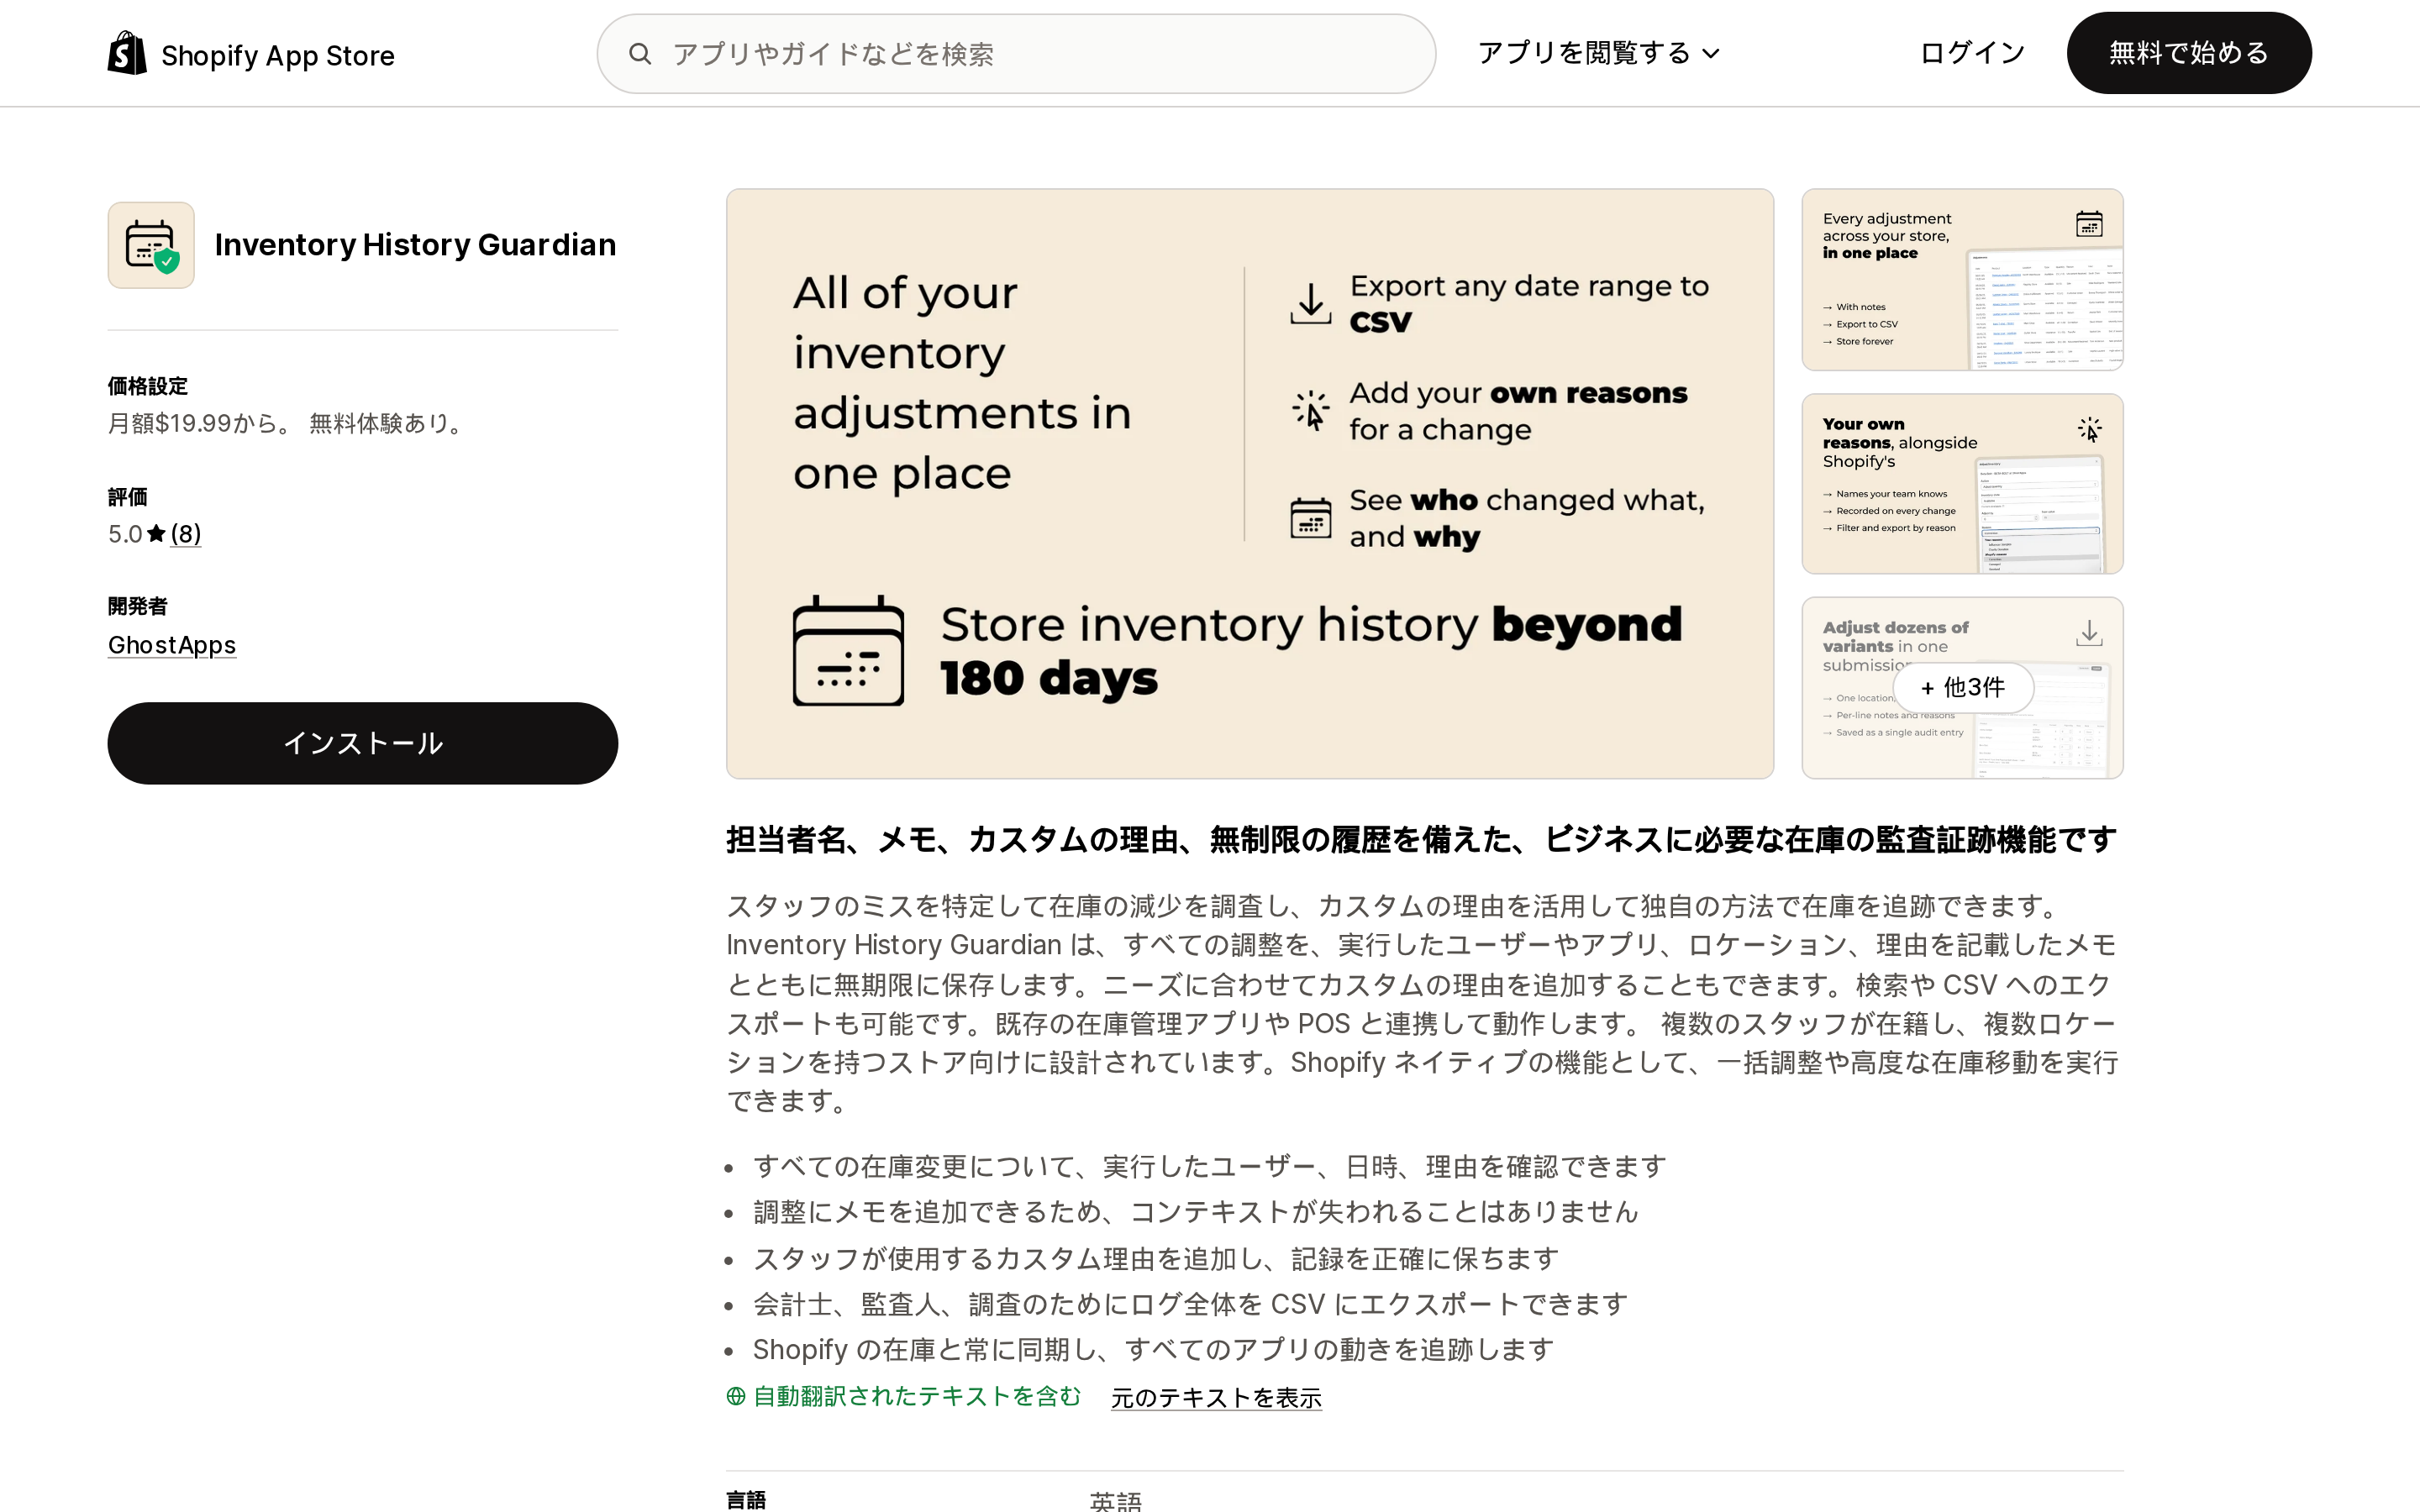Click the + 他3件 more images button

pyautogui.click(x=1963, y=688)
